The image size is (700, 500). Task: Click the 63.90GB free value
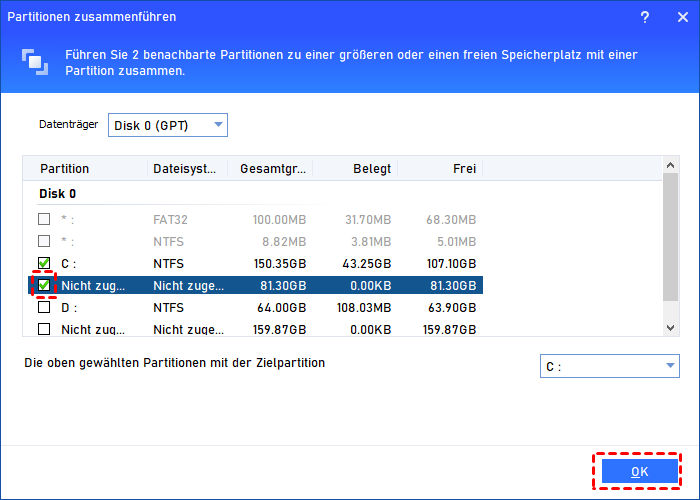click(x=452, y=308)
